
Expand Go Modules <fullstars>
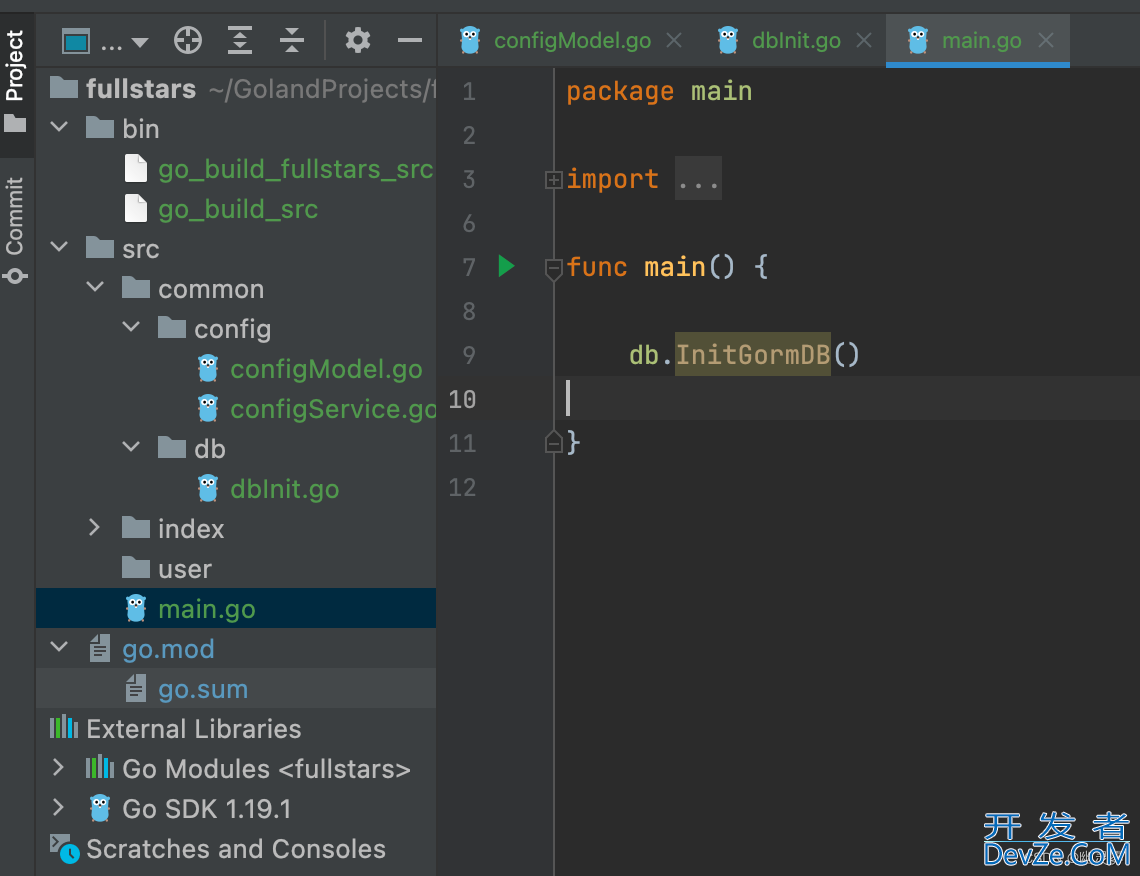59,768
